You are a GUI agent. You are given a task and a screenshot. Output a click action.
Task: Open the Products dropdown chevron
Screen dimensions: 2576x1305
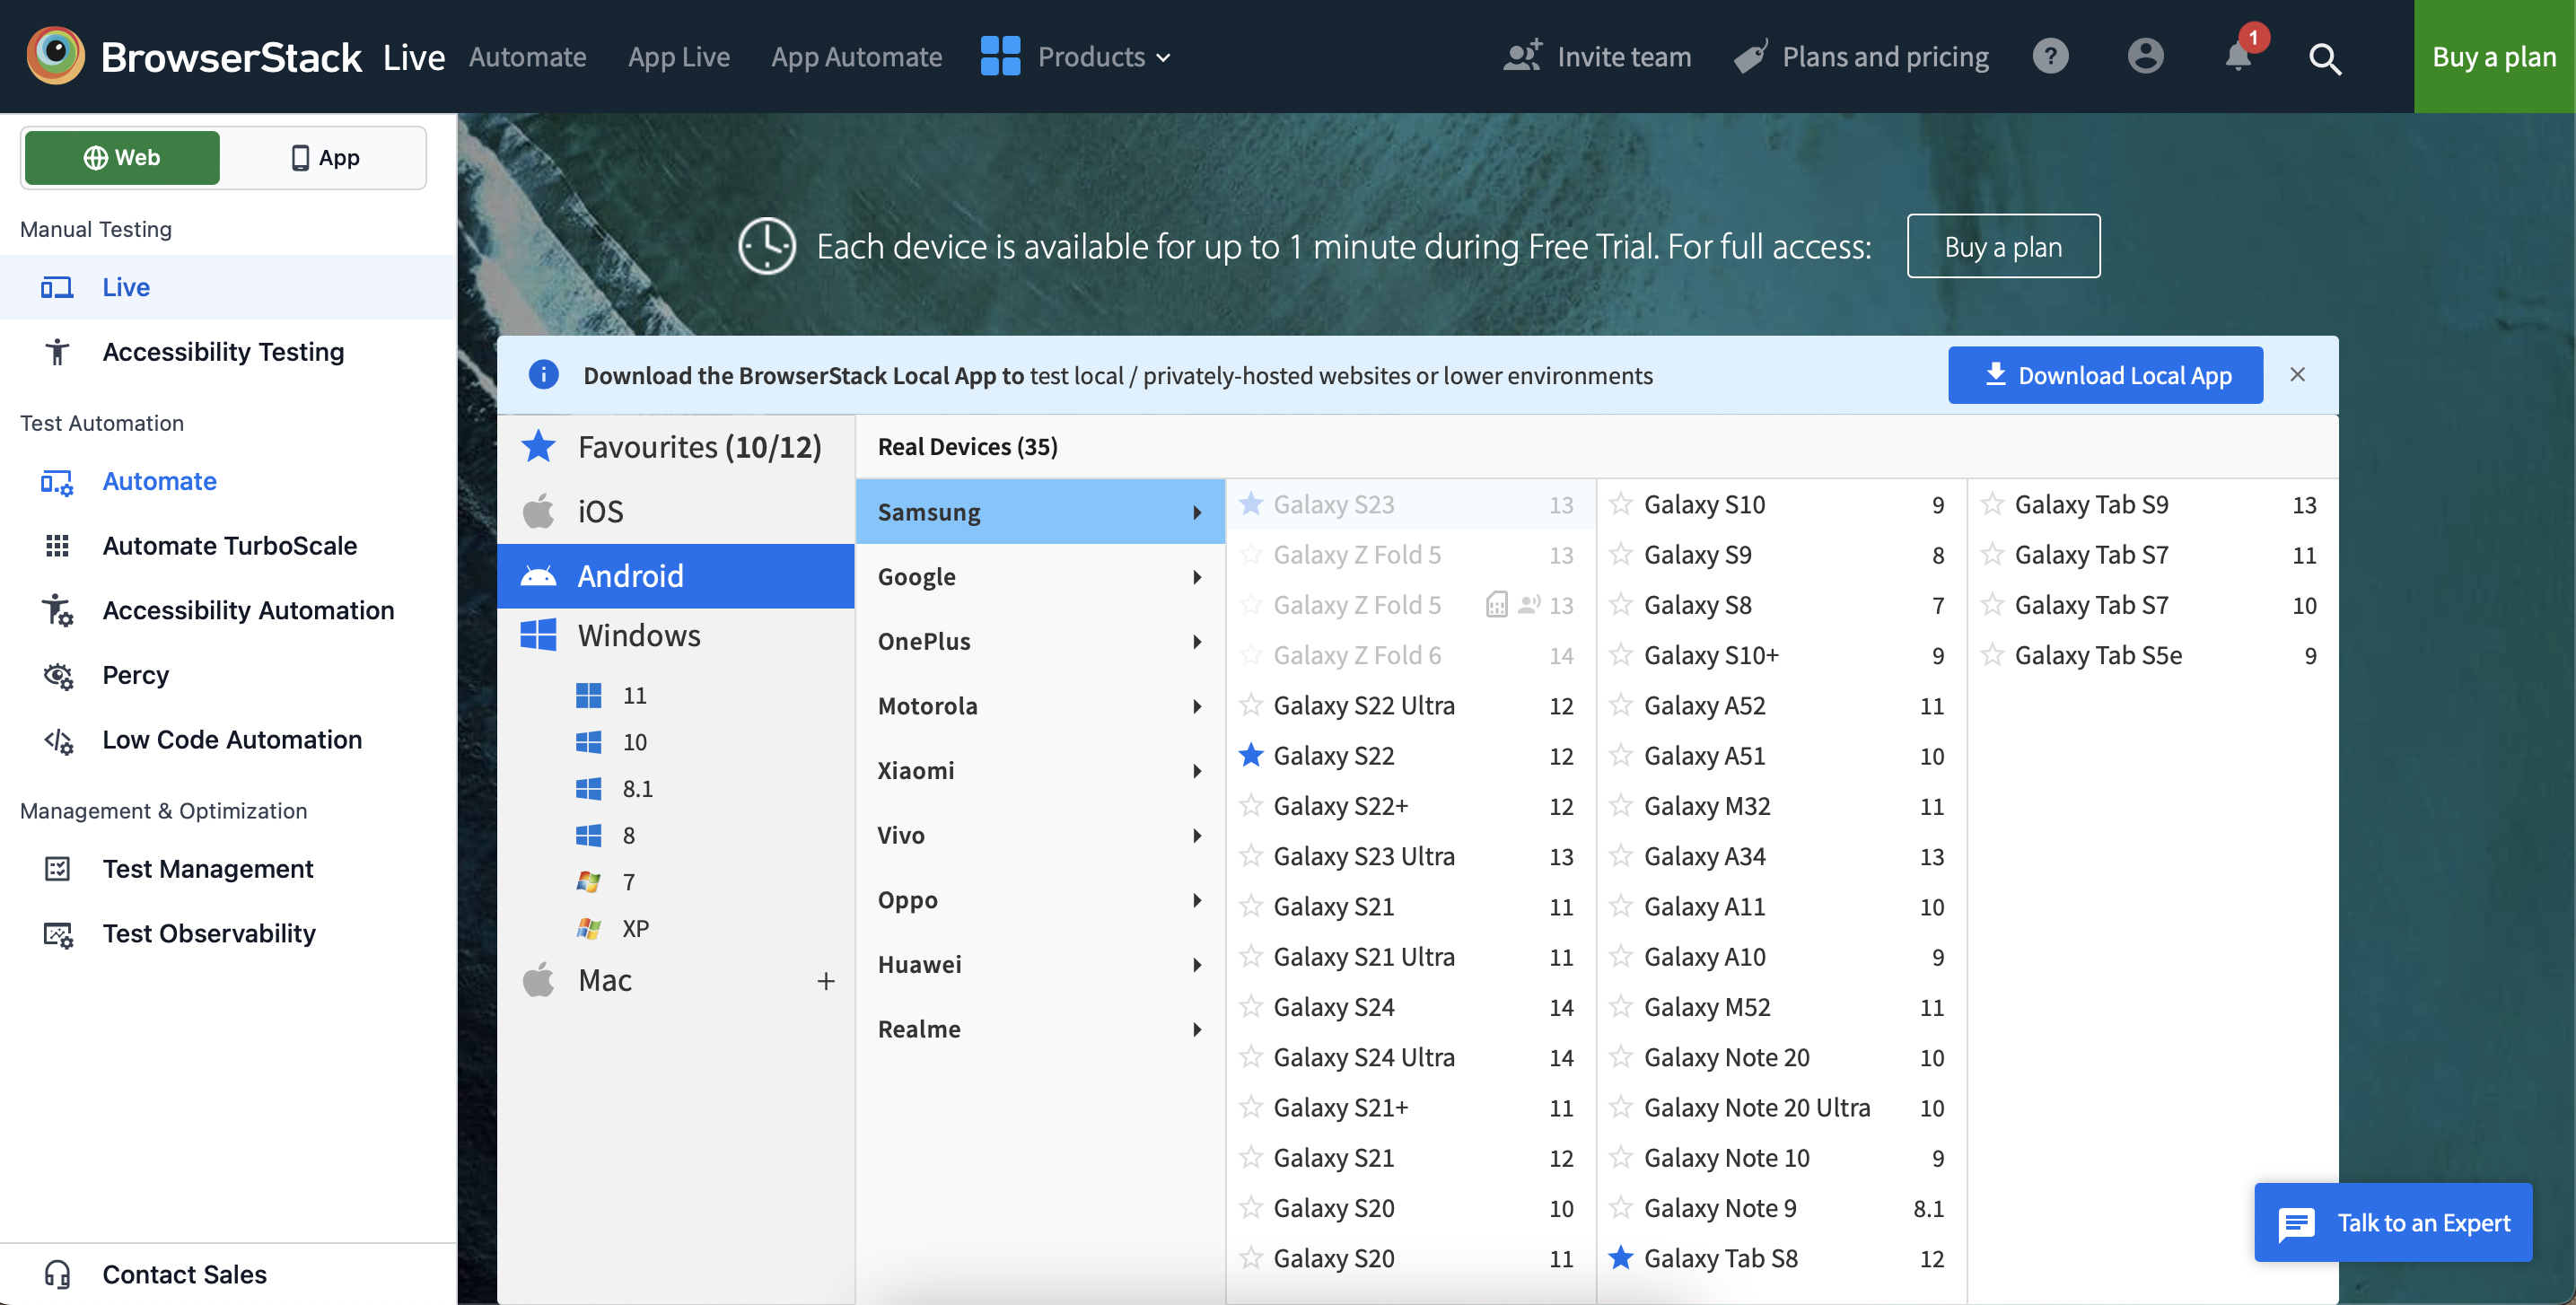pos(1163,58)
